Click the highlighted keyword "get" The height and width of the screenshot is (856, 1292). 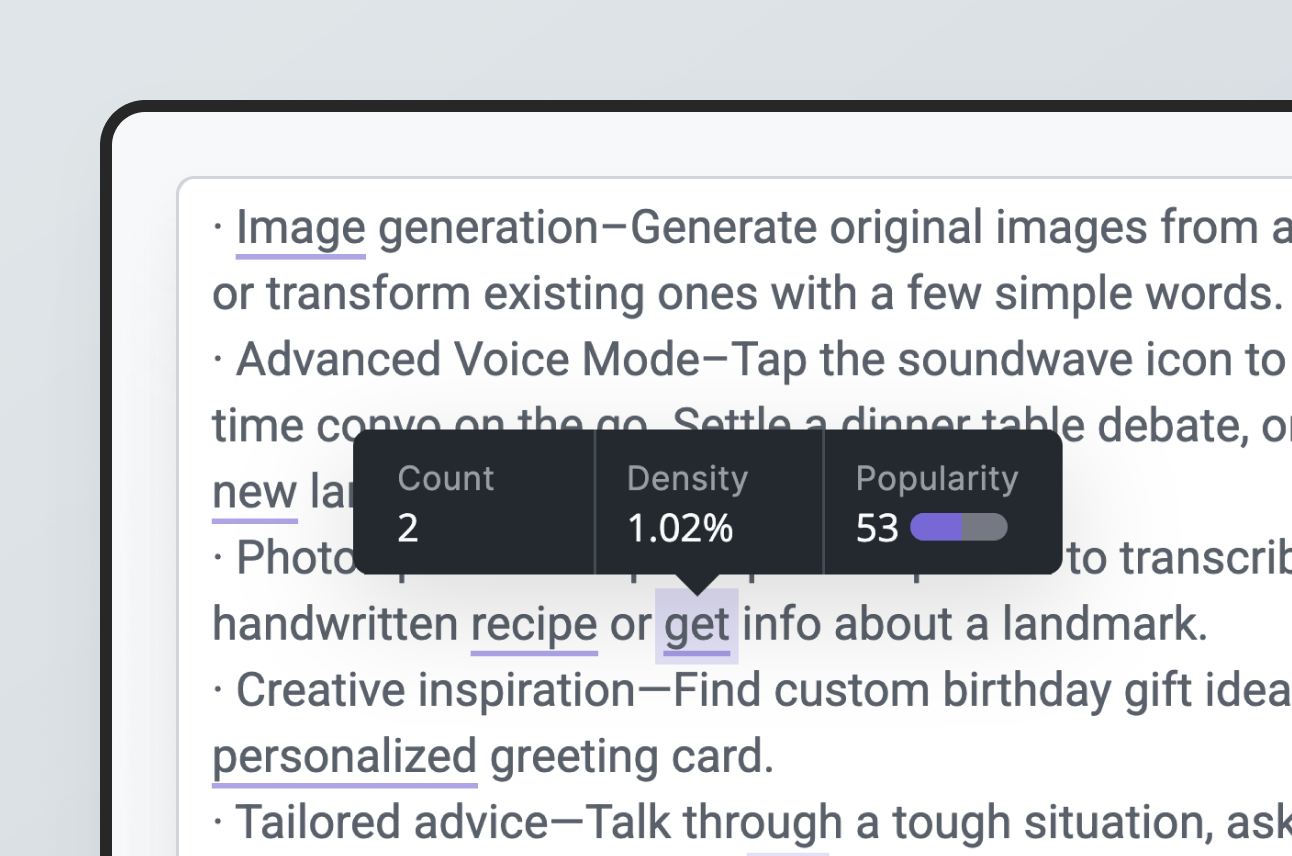[x=697, y=625]
